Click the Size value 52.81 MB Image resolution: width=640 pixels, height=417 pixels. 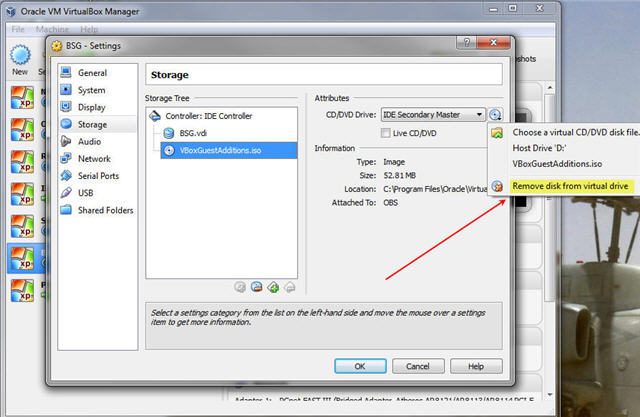click(400, 175)
